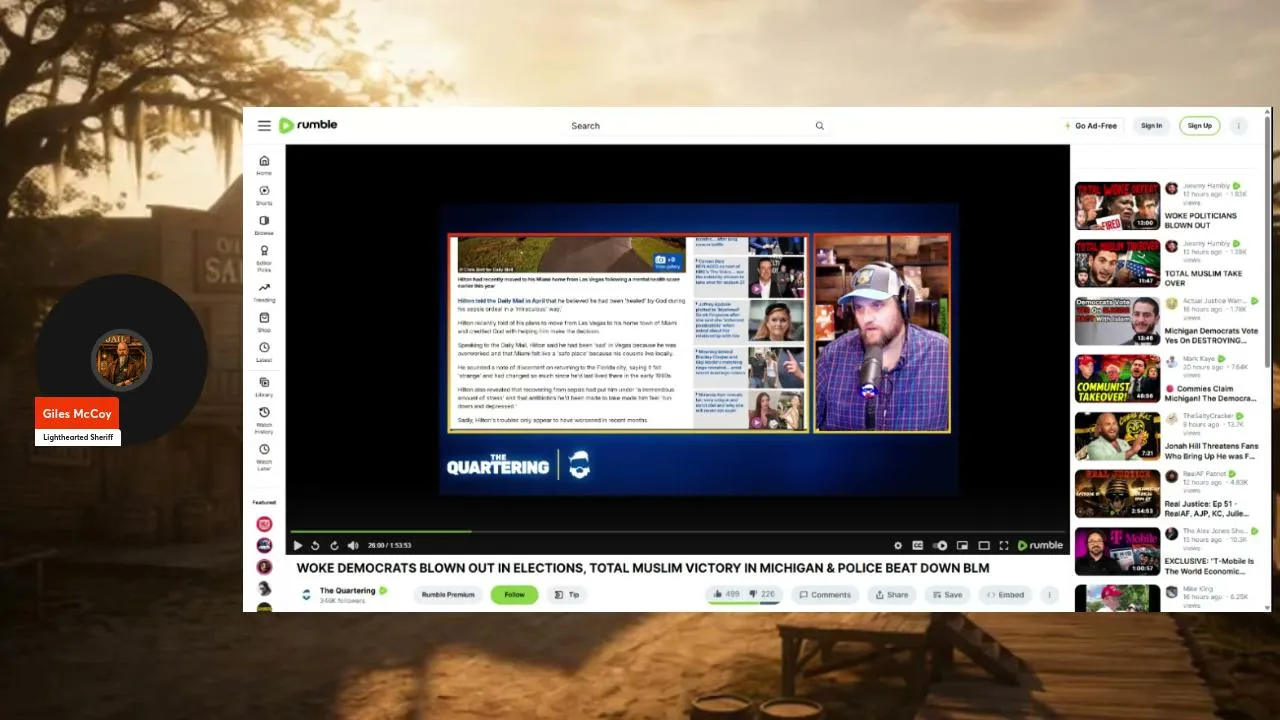The image size is (1280, 720).
Task: Click the third Featured channel avatar
Action: [264, 567]
